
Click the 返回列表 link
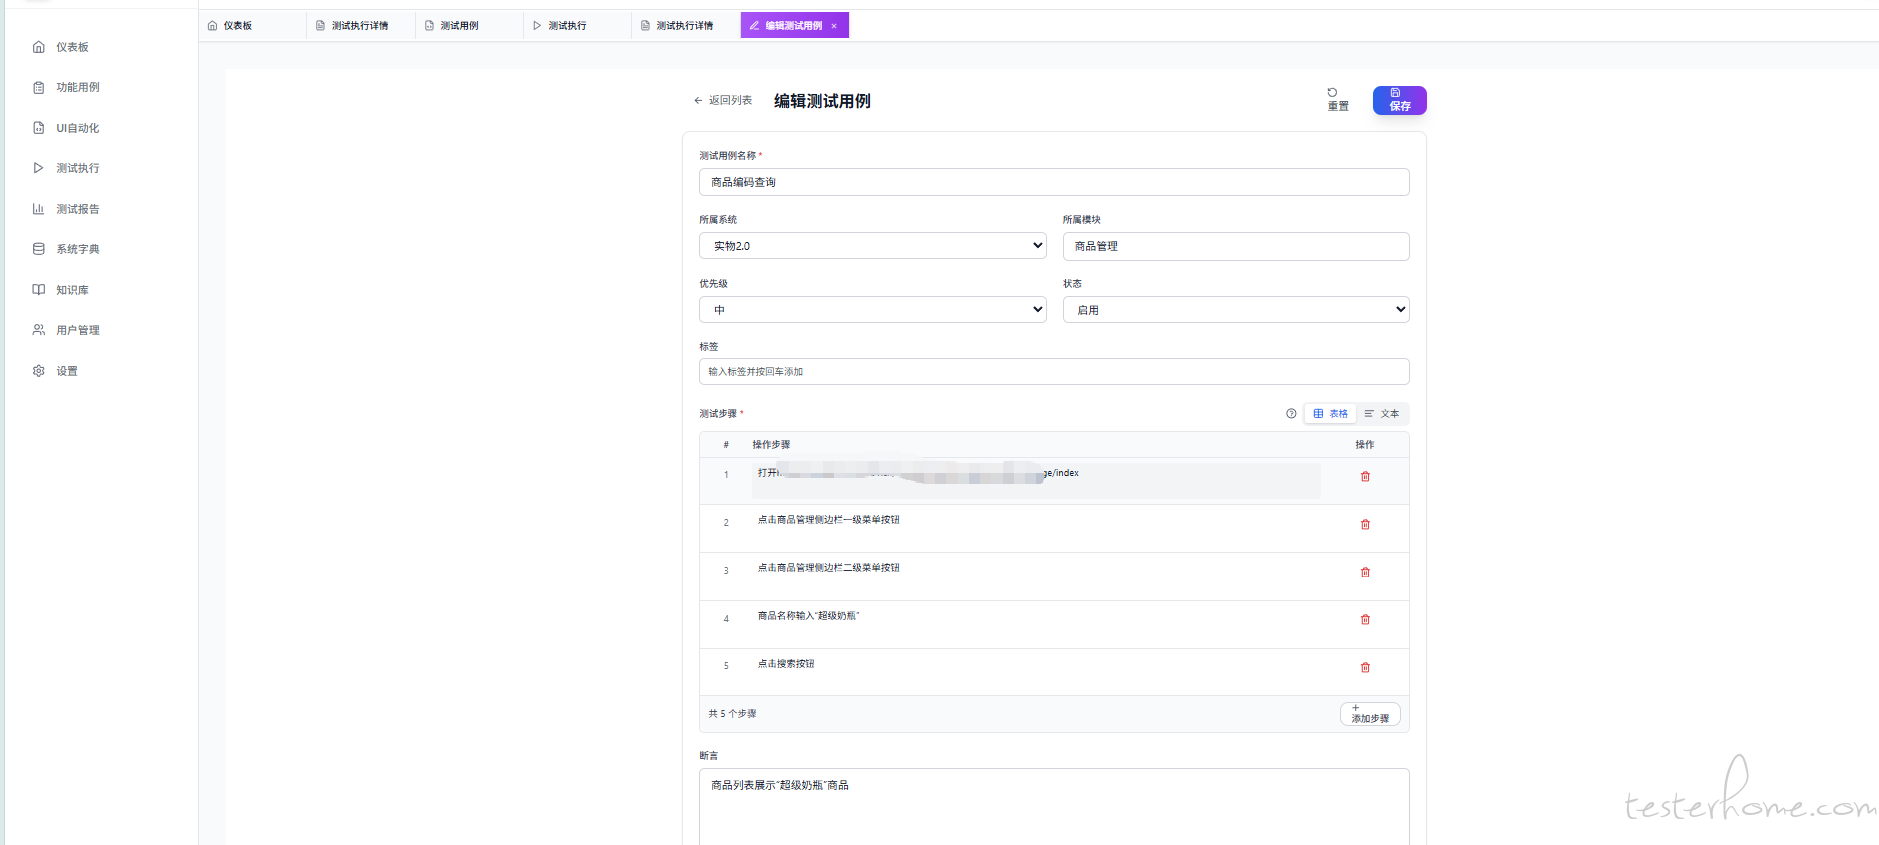(723, 101)
